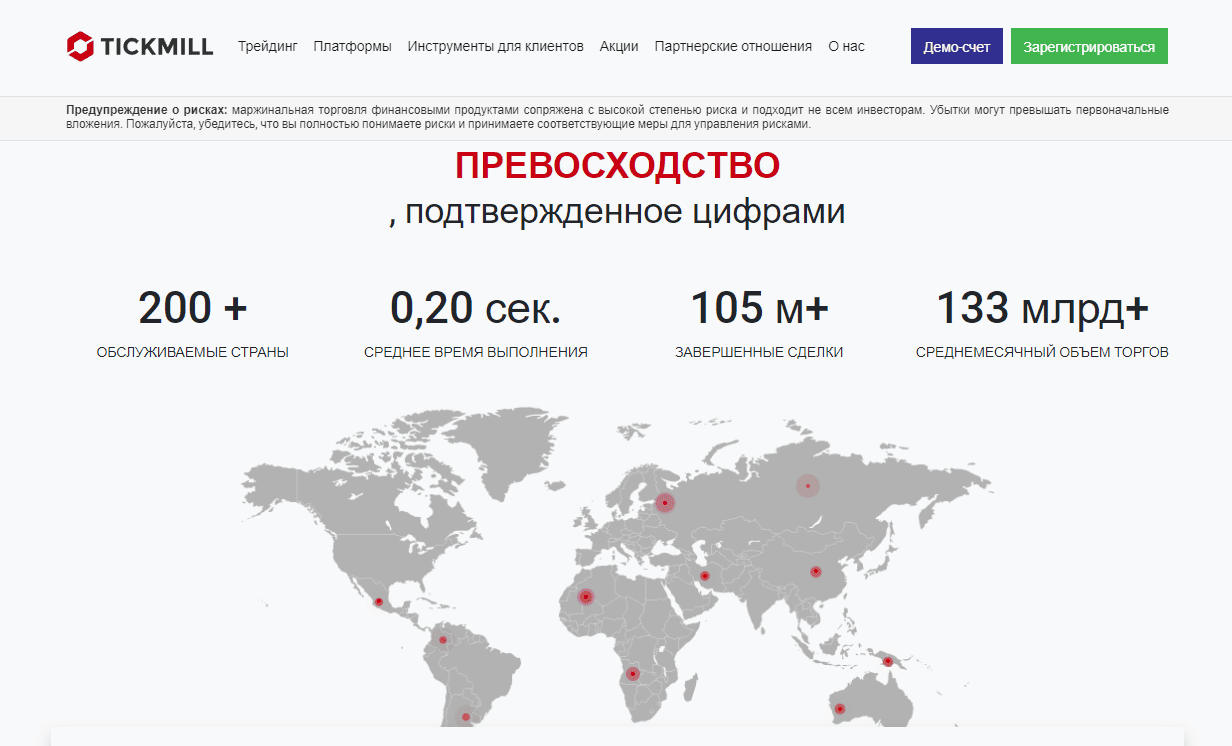Click the Демо-счет button
This screenshot has width=1232, height=746.
[x=957, y=47]
